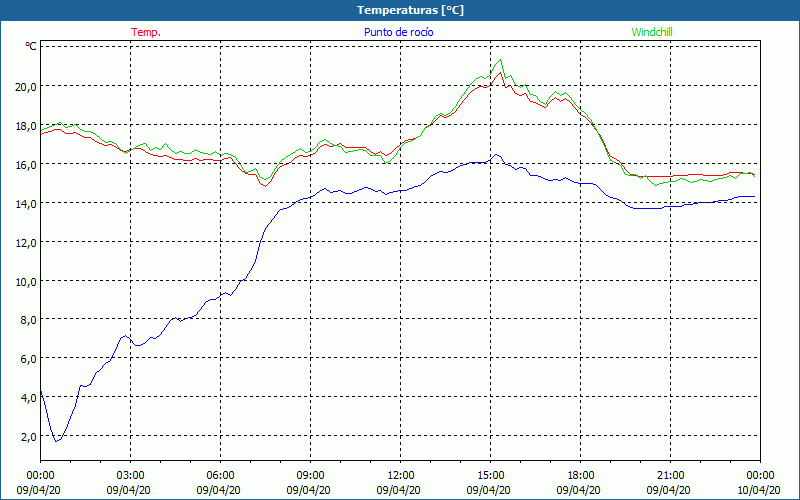Click the 10/04/20 date label
800x500 pixels.
point(759,490)
